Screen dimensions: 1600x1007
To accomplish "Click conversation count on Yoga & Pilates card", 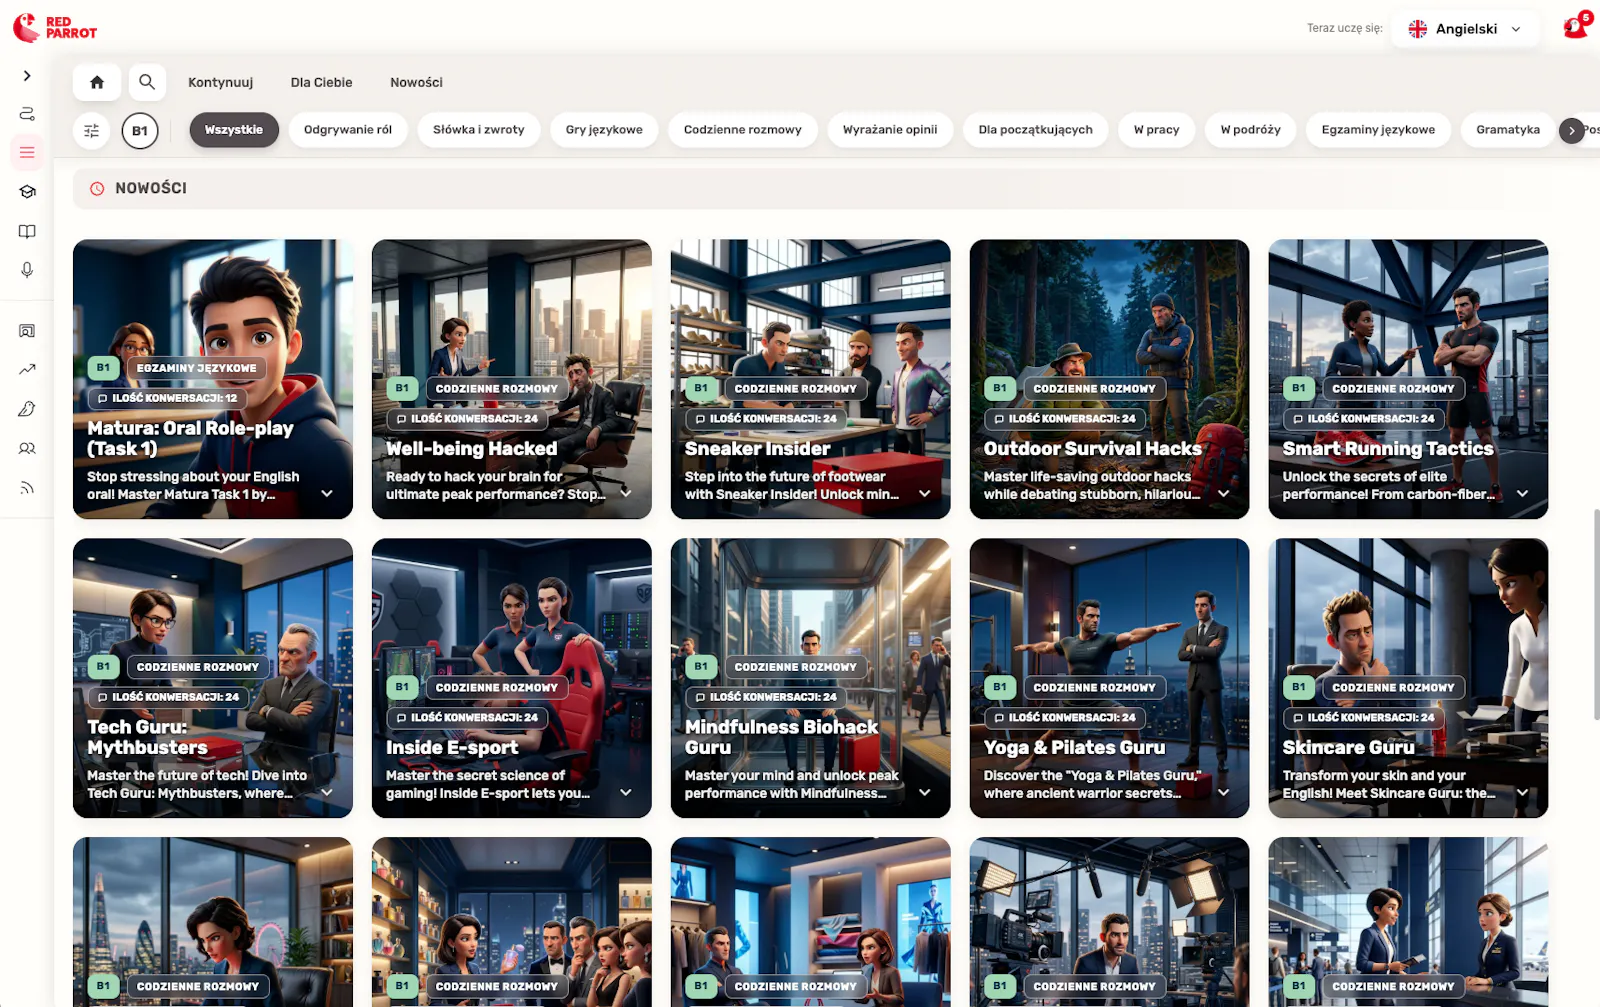I will pyautogui.click(x=1065, y=718).
